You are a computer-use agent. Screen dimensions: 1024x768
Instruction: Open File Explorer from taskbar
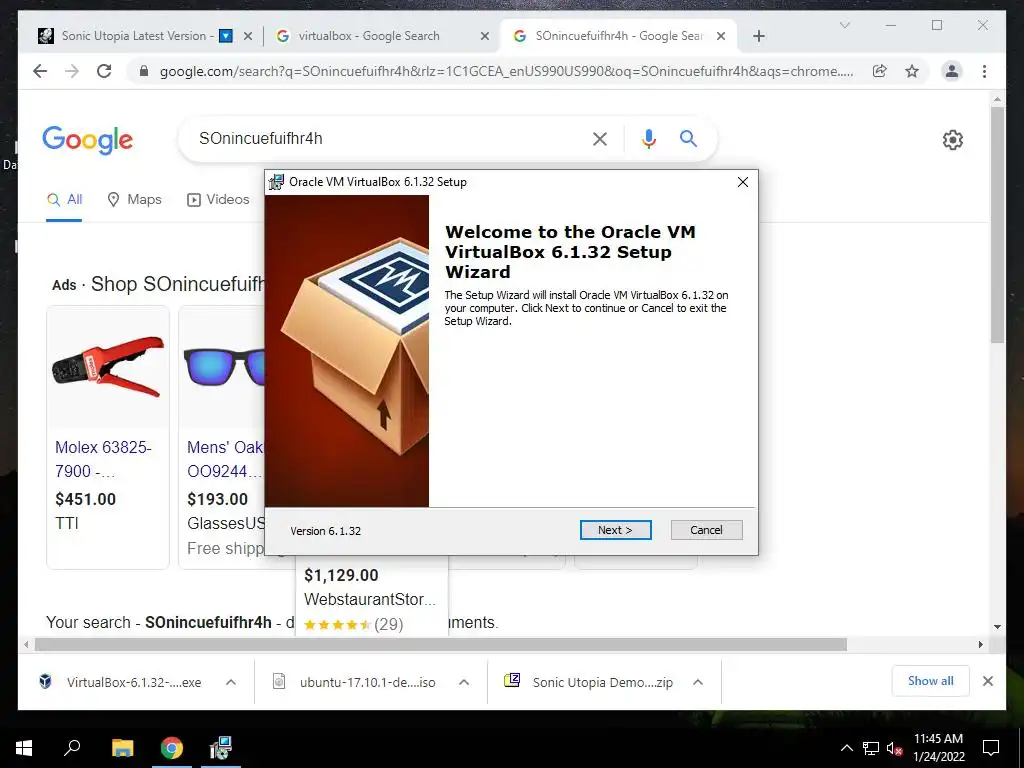(x=122, y=748)
